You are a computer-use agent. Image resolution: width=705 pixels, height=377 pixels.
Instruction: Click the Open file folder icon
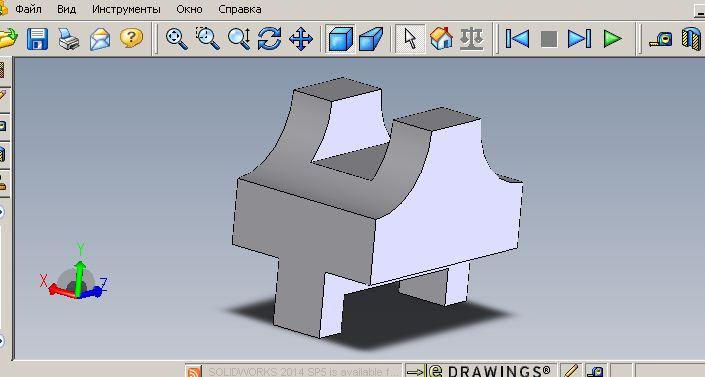pos(7,39)
